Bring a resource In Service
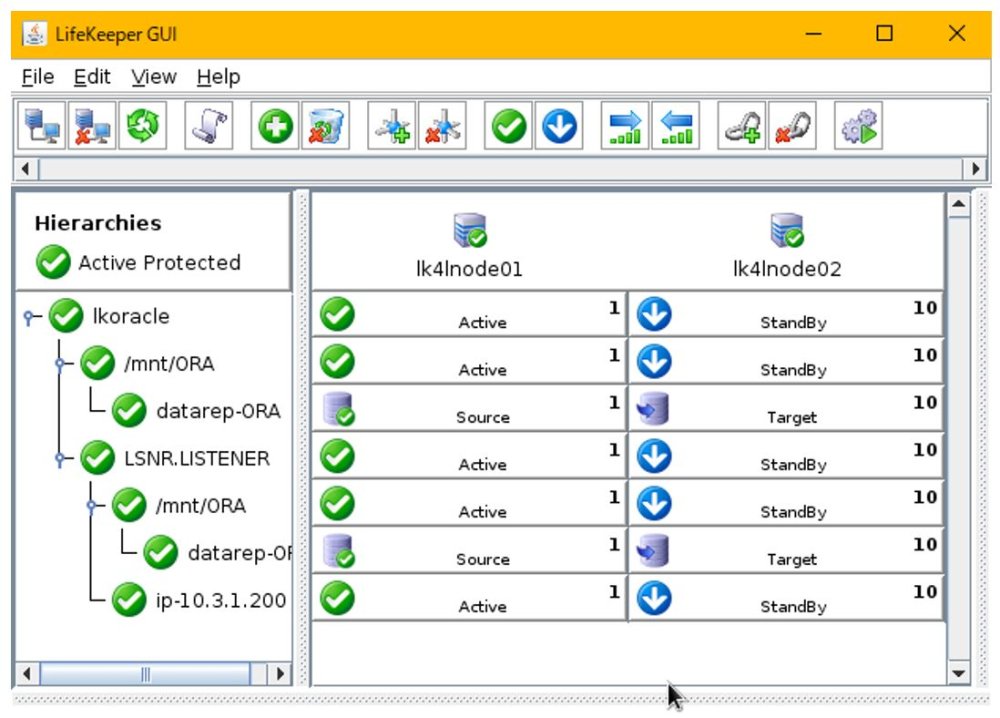This screenshot has width=1000, height=718. (510, 125)
